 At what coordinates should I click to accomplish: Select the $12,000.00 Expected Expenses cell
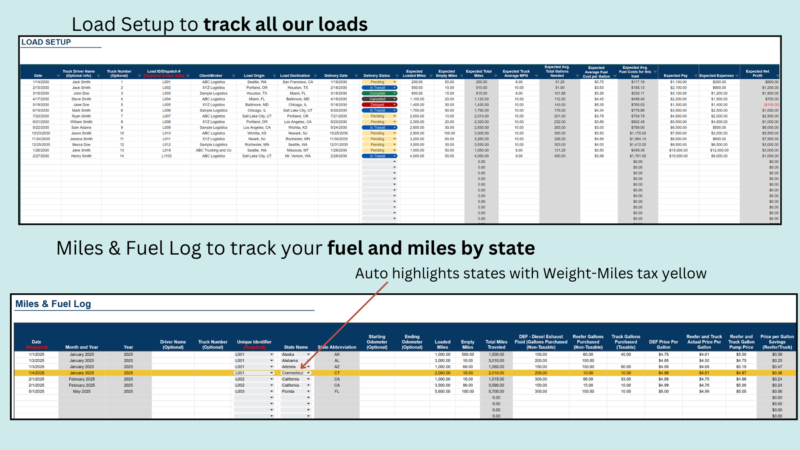pos(719,151)
